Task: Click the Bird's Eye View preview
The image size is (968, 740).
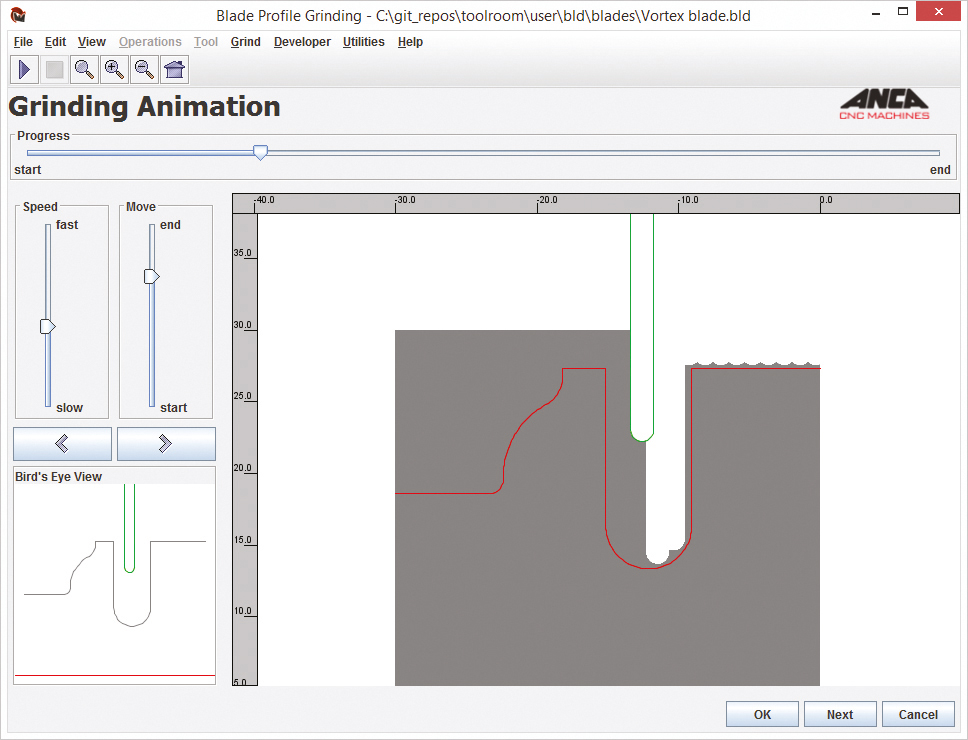Action: 115,583
